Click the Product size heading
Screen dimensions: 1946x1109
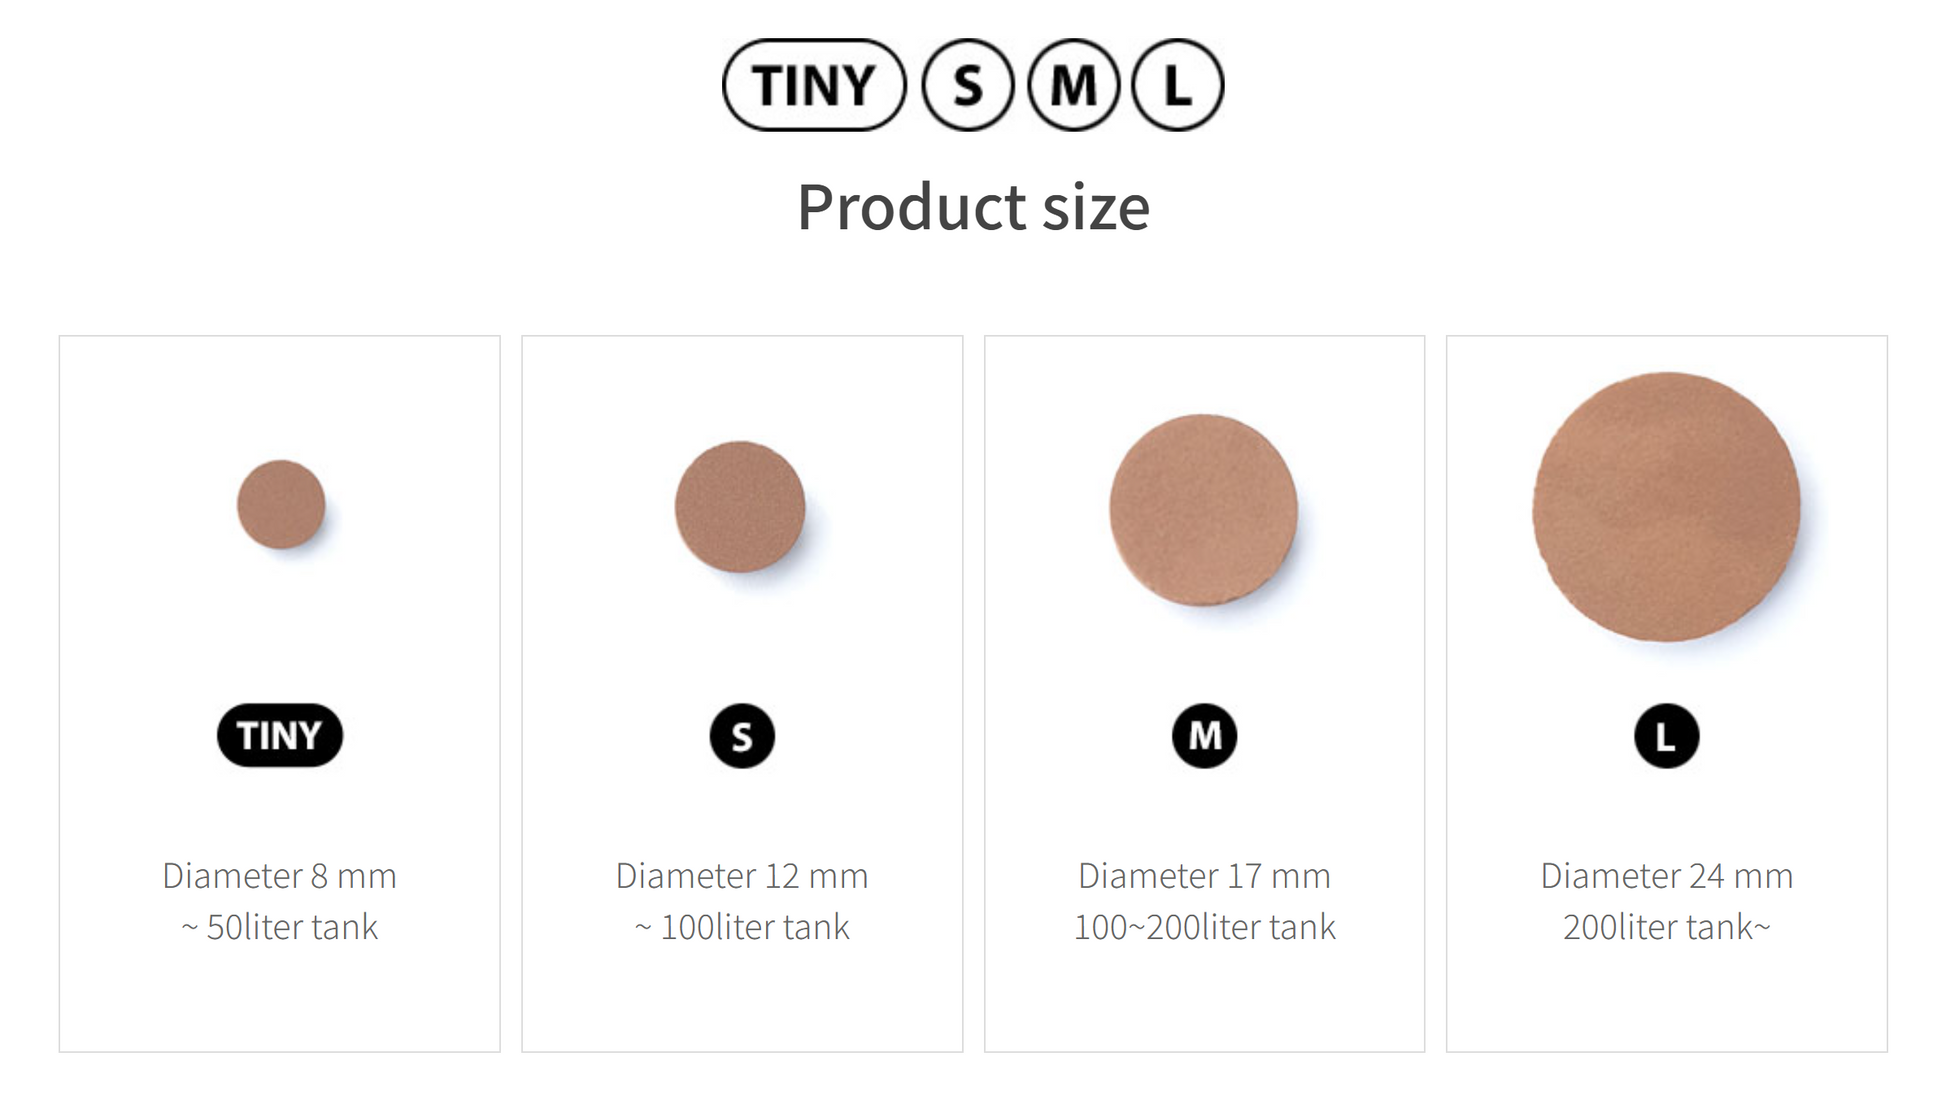[973, 207]
